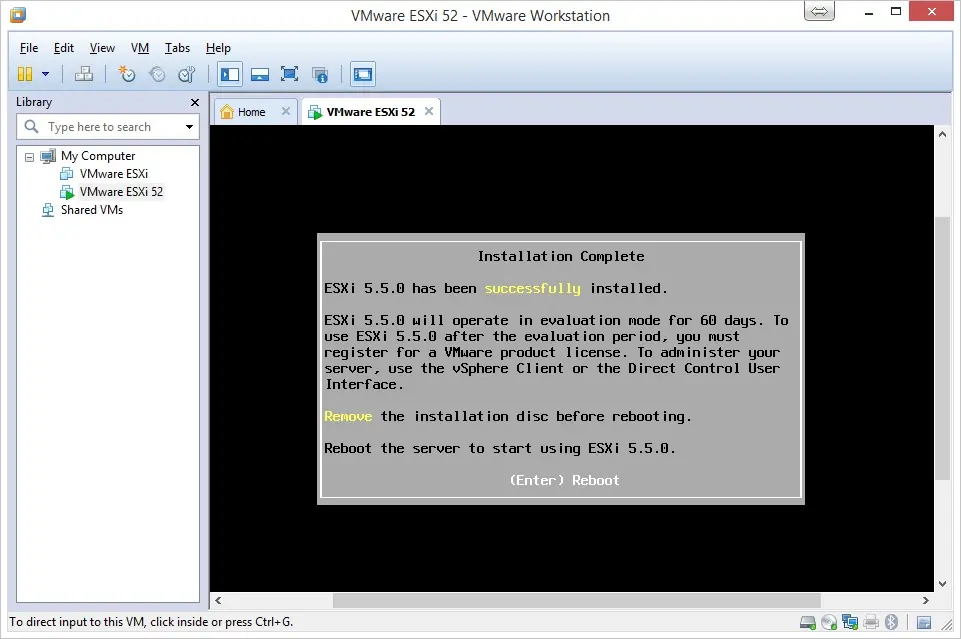This screenshot has width=961, height=639.
Task: Click the yellow 'Remove' word
Action: pos(348,417)
